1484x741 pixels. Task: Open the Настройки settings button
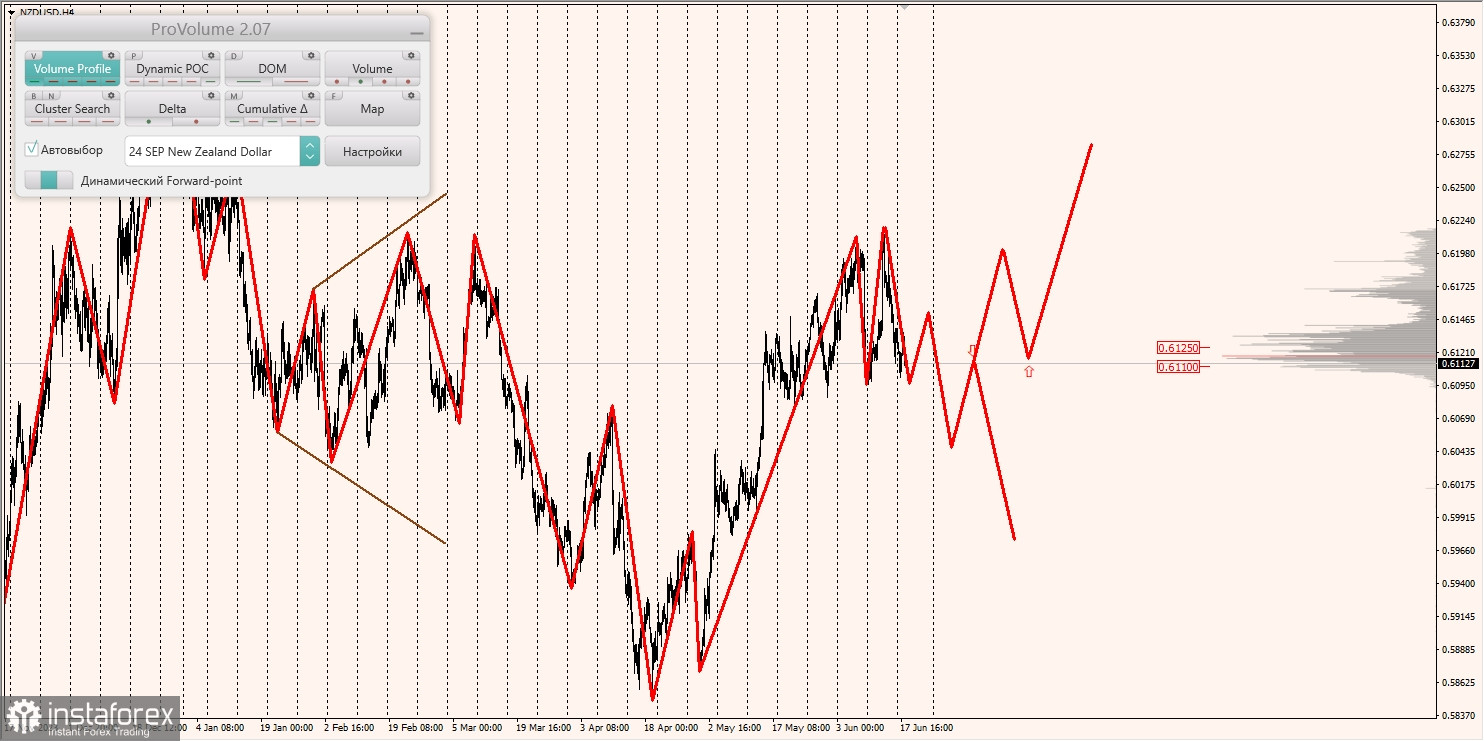pos(372,151)
